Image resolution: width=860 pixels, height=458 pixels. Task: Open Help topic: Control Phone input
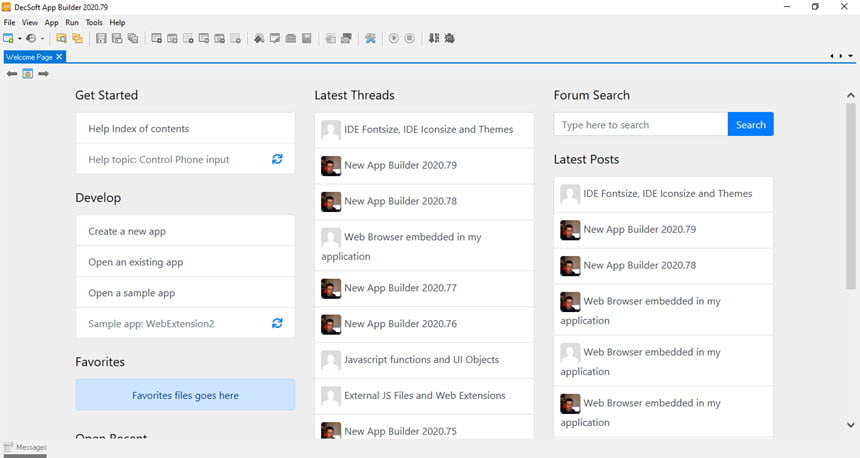(185, 159)
